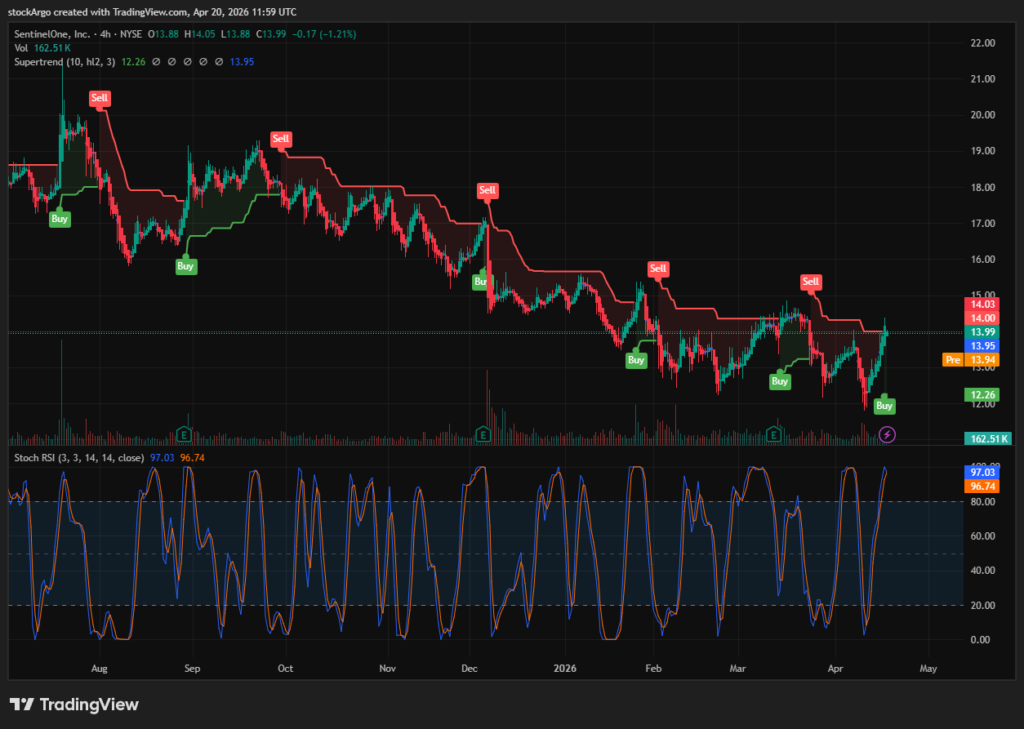Click the 60.00 level on the Stoch RSI scale

(983, 536)
